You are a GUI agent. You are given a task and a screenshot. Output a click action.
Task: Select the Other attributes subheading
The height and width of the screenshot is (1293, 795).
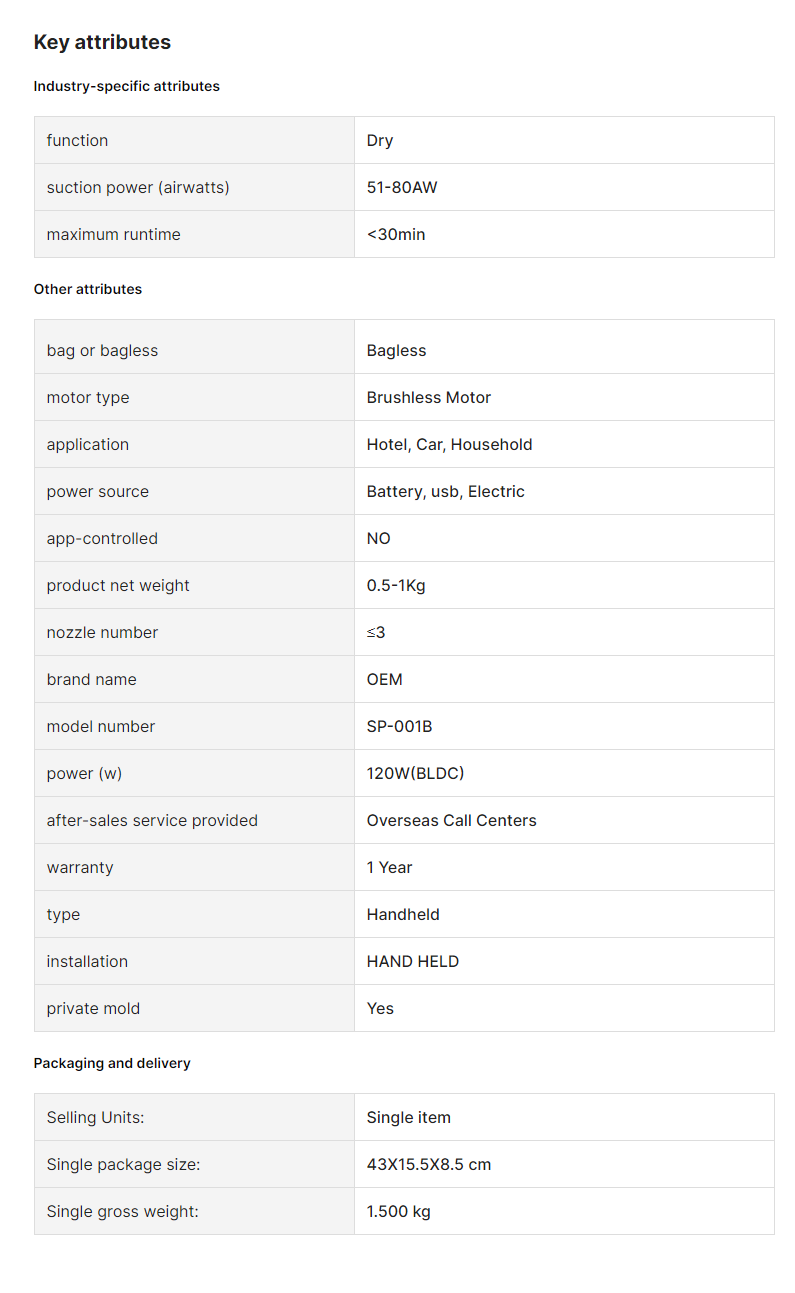[88, 289]
